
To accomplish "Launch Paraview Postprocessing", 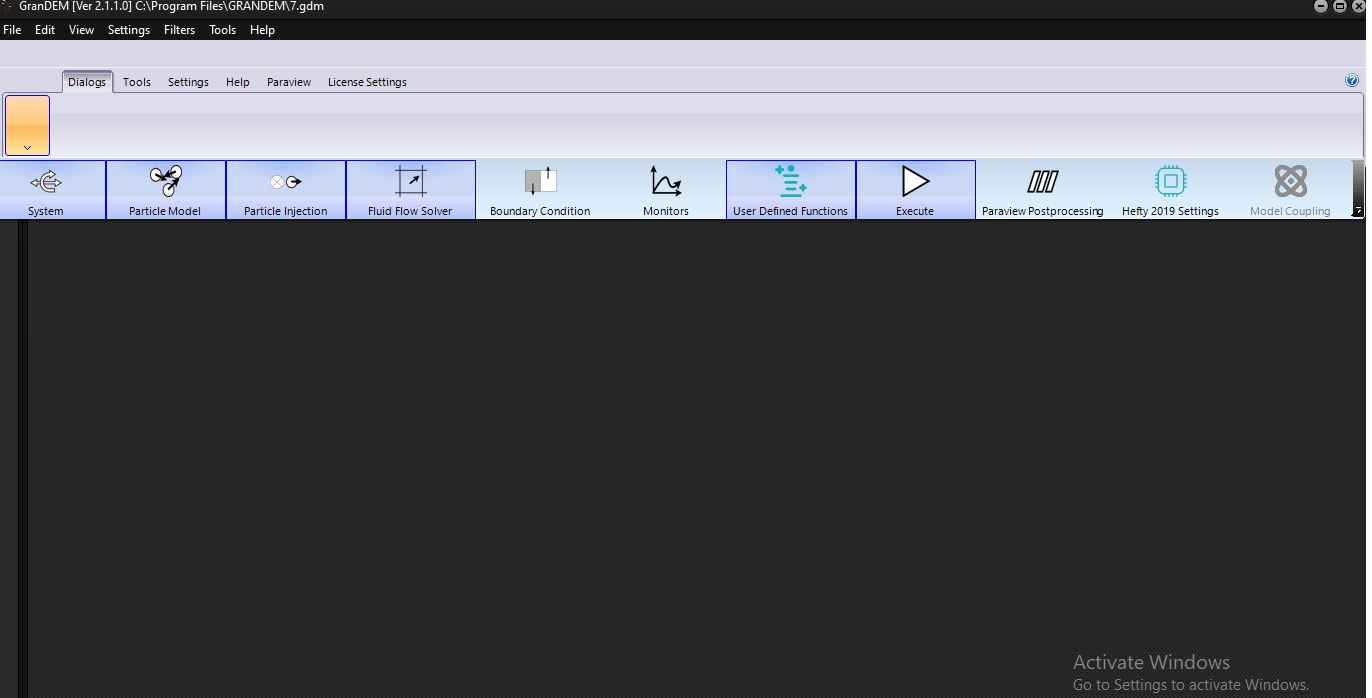I will (x=1042, y=190).
